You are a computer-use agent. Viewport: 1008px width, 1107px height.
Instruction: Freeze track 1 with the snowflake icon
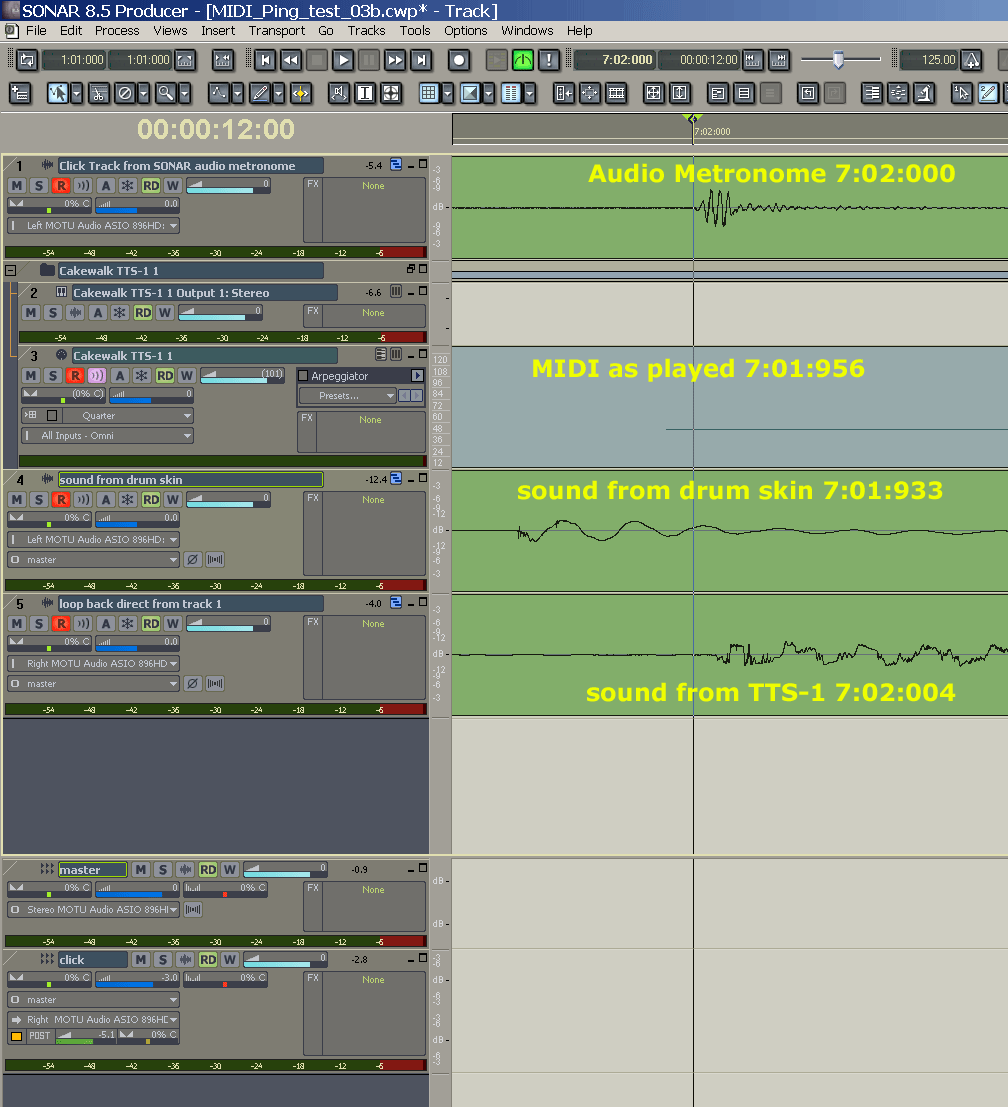[x=128, y=186]
